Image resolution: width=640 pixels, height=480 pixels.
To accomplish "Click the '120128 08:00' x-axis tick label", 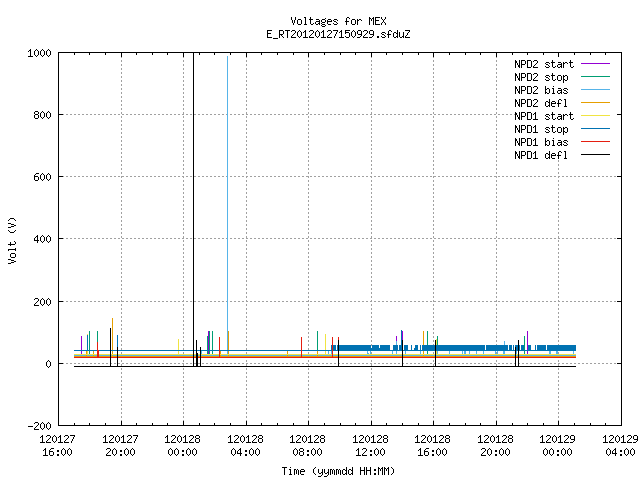I will [x=307, y=446].
